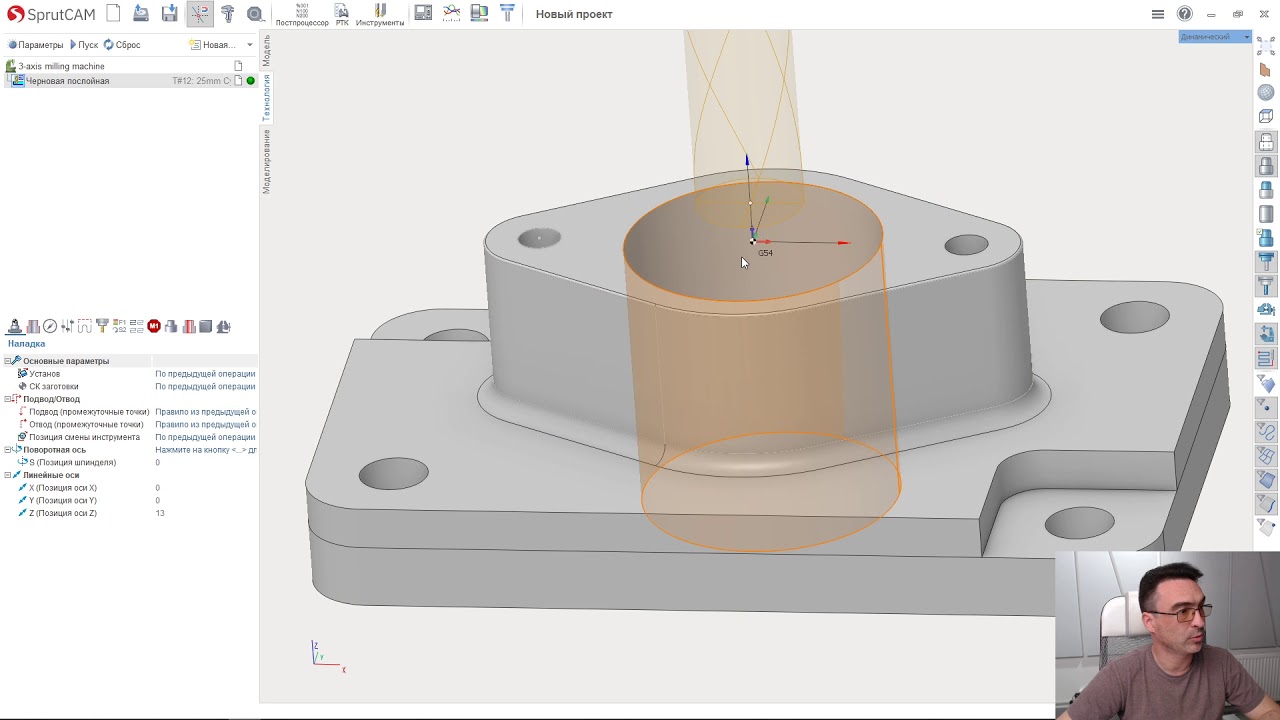The image size is (1280, 720).
Task: Open feeds and speeds F1 S2 icon
Action: [x=119, y=326]
